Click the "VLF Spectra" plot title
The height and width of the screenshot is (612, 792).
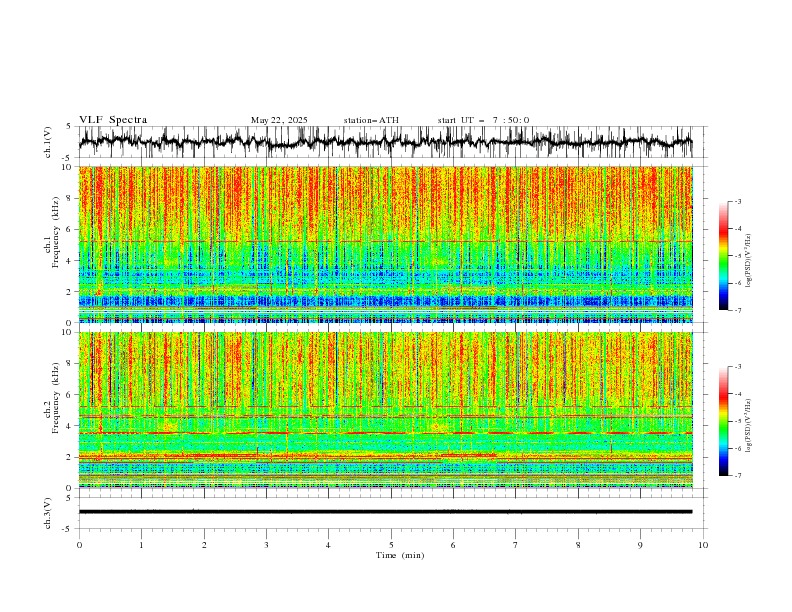(x=113, y=120)
